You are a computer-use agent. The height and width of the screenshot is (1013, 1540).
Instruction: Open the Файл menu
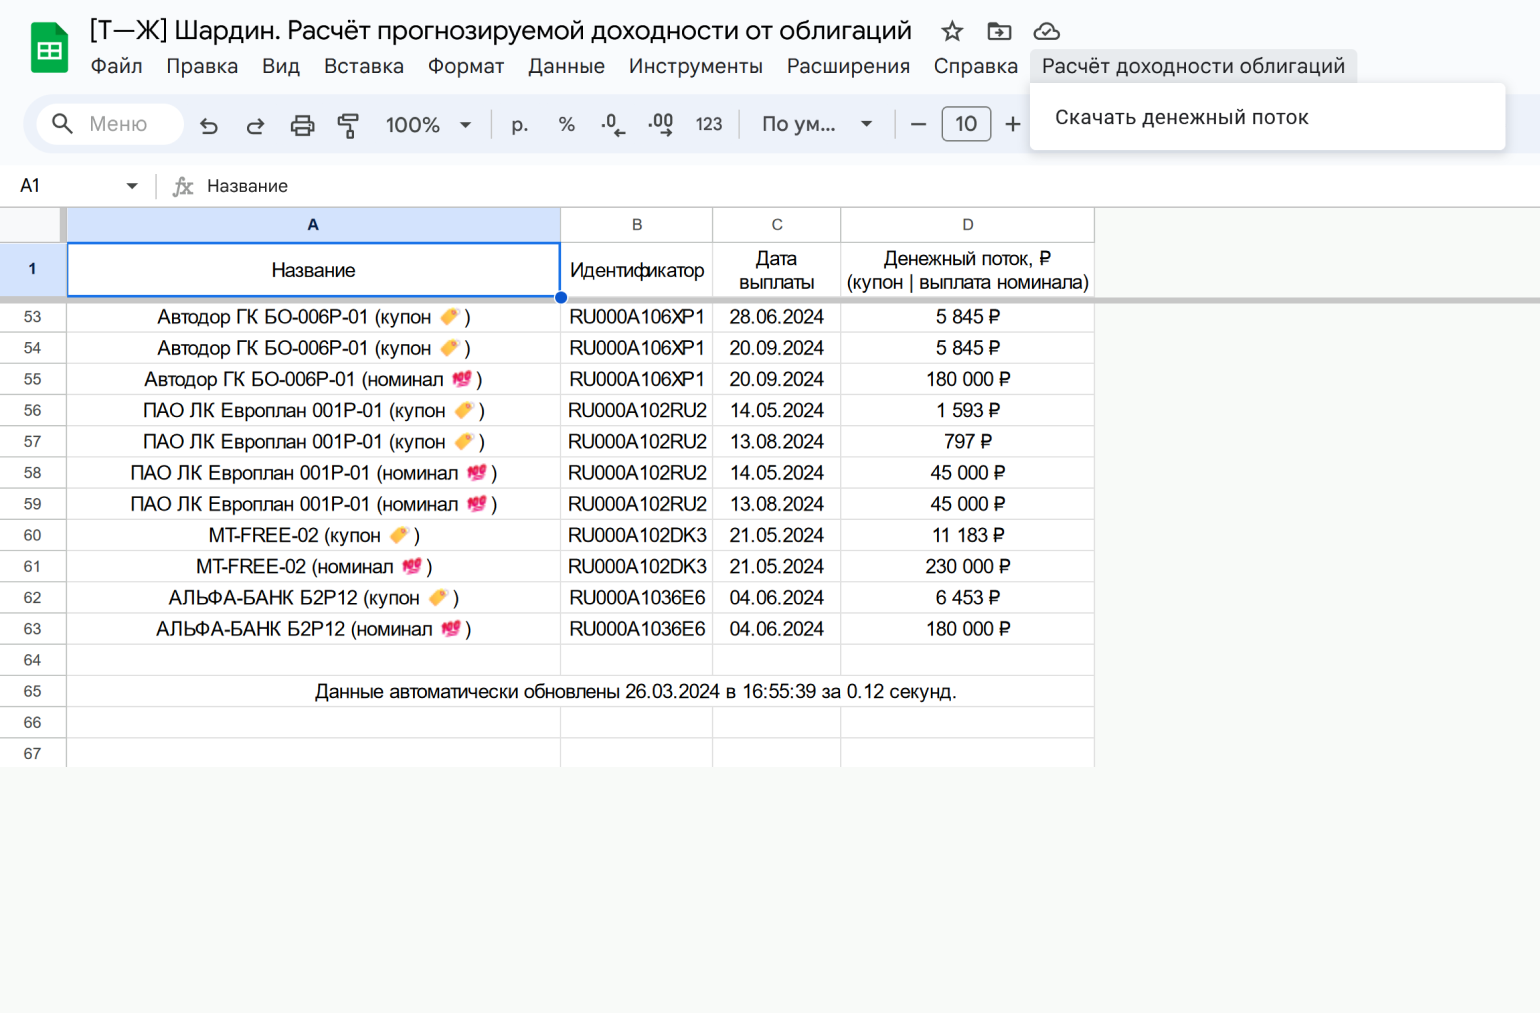116,66
